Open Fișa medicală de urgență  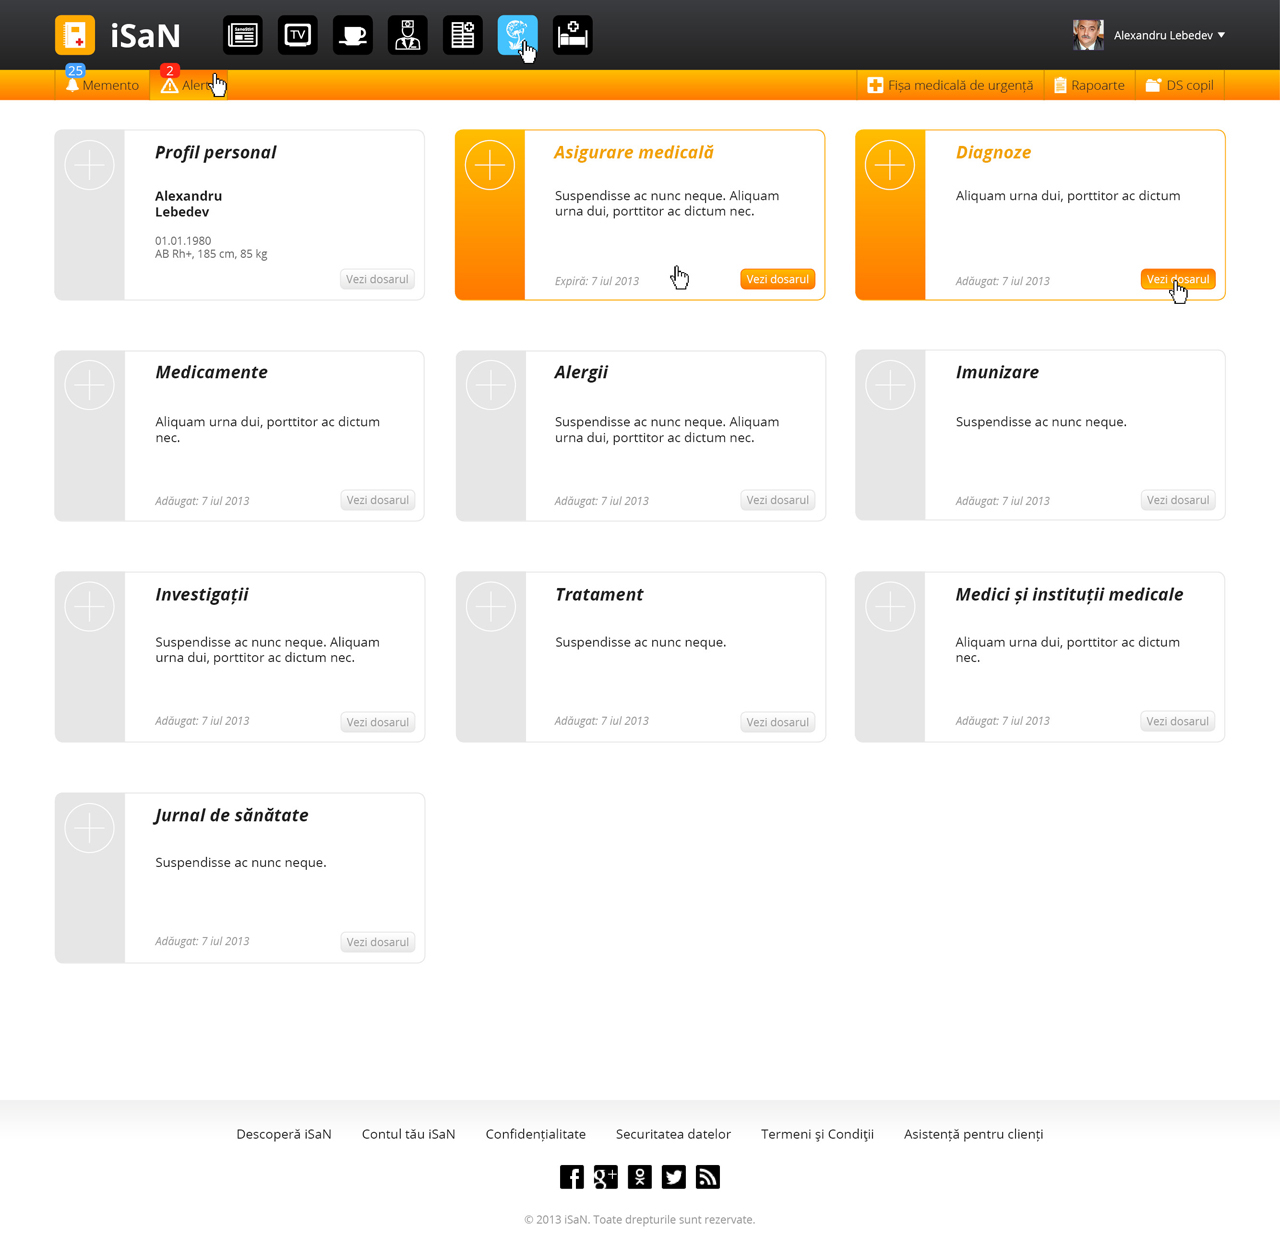pyautogui.click(x=950, y=85)
